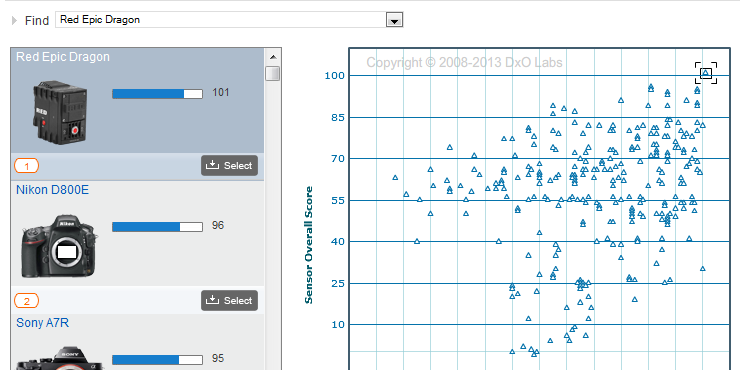The height and width of the screenshot is (370, 740).
Task: Click the download icon on Red Epic Dragon Select
Action: coord(213,165)
